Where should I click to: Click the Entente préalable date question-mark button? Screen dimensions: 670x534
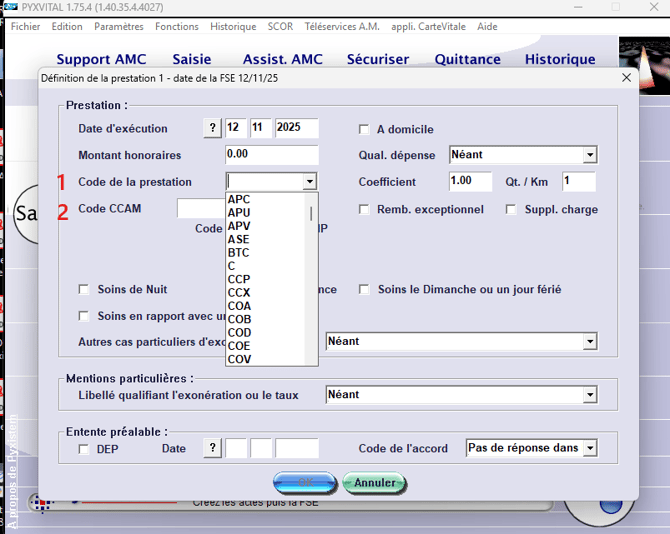212,448
